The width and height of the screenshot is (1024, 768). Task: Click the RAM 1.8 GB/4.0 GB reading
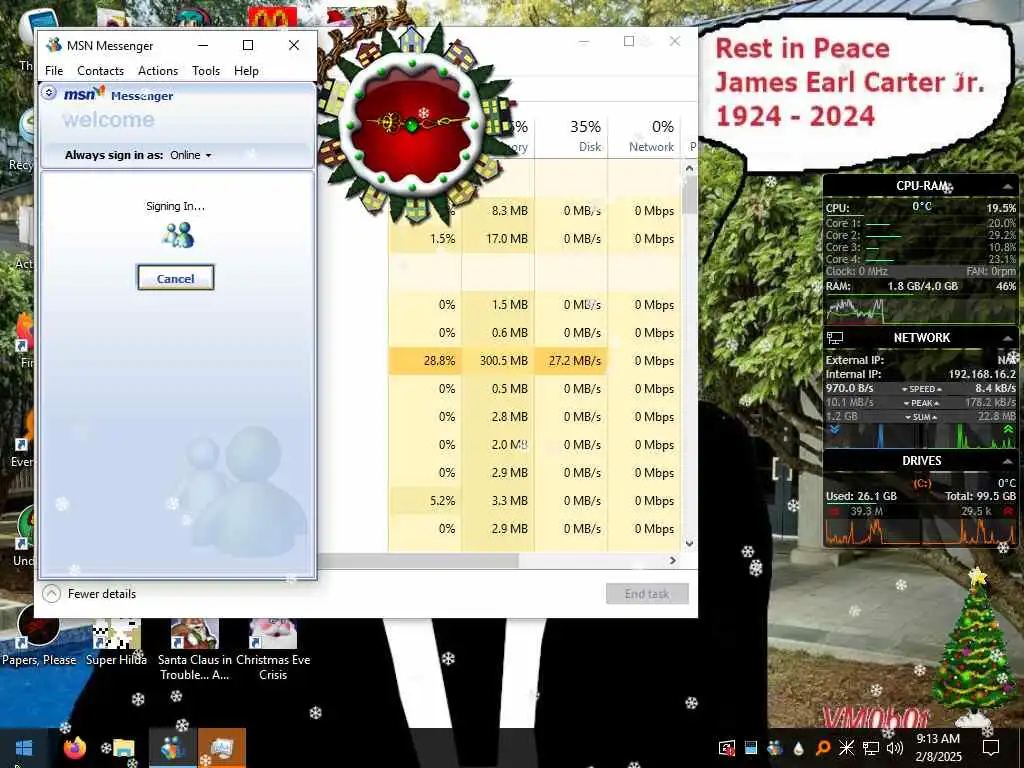(922, 286)
